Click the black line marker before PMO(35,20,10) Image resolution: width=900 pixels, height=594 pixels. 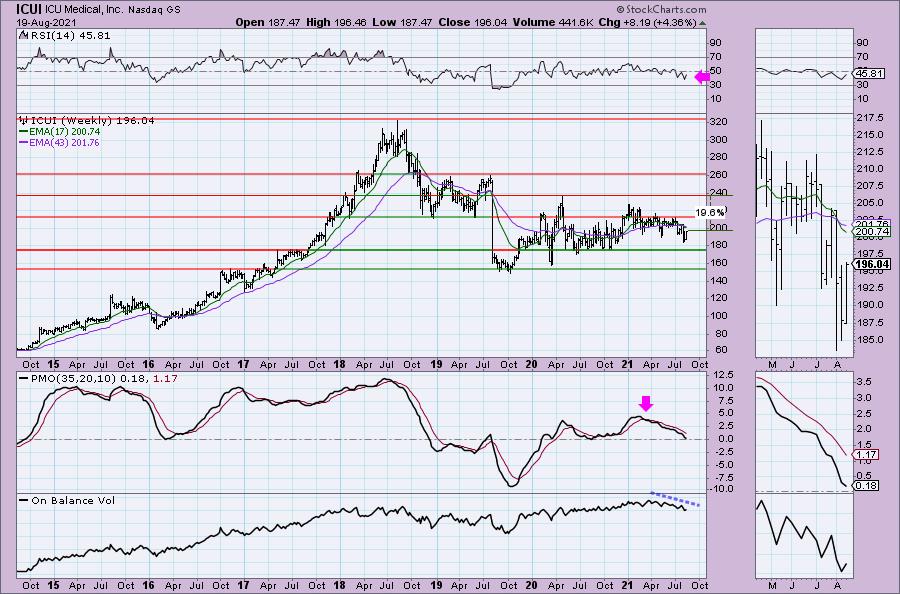coord(24,379)
